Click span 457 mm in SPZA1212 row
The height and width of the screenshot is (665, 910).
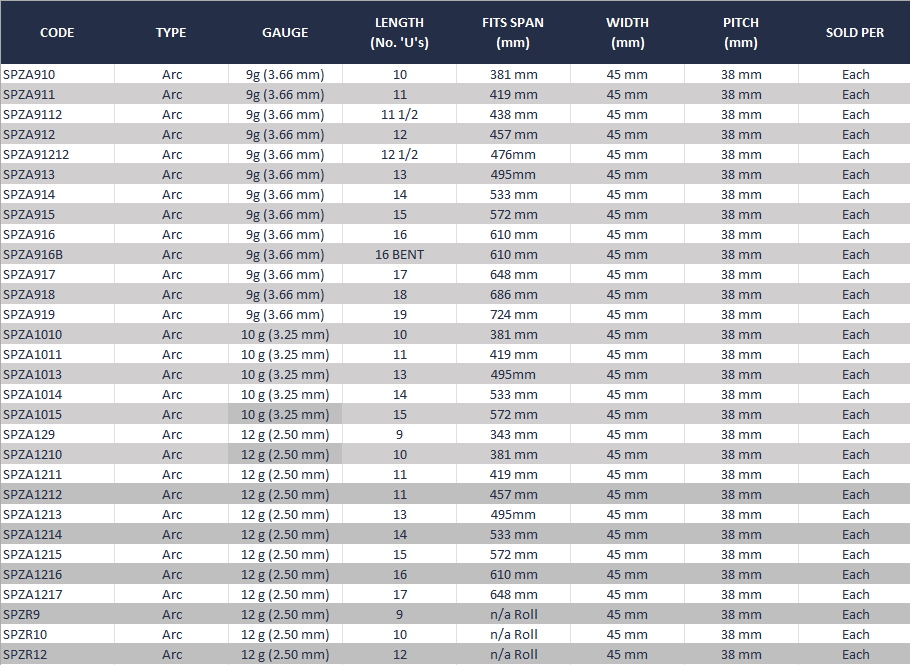pos(513,494)
